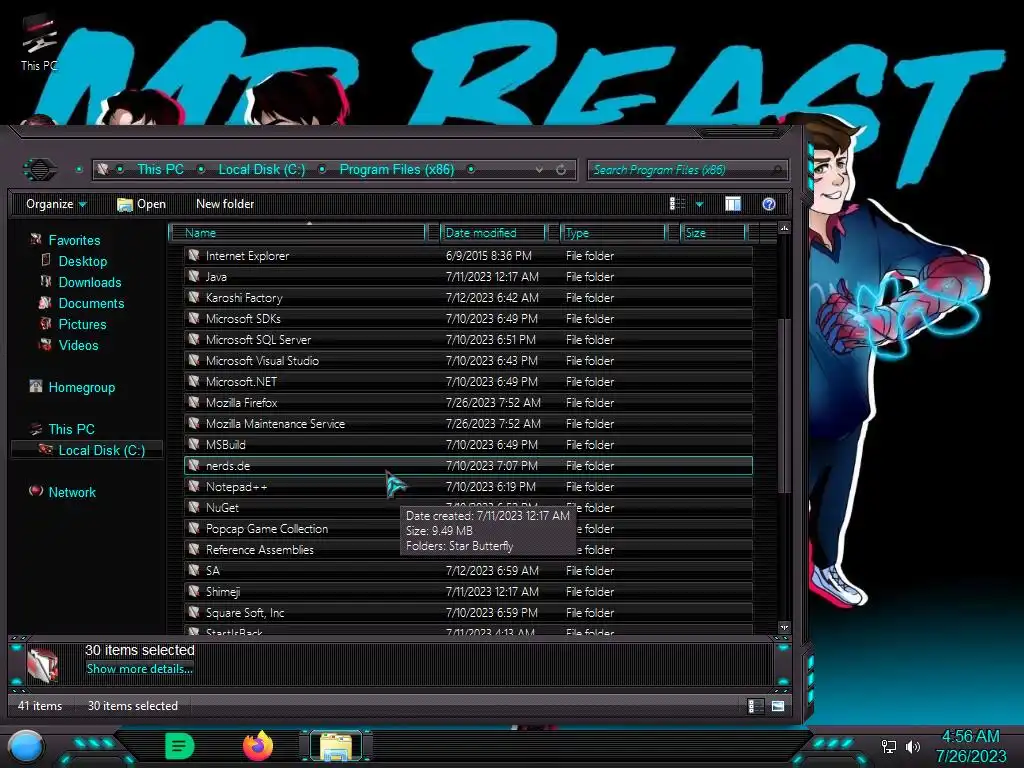The height and width of the screenshot is (768, 1024).
Task: Select the NuGet folder name
Action: pyautogui.click(x=222, y=507)
